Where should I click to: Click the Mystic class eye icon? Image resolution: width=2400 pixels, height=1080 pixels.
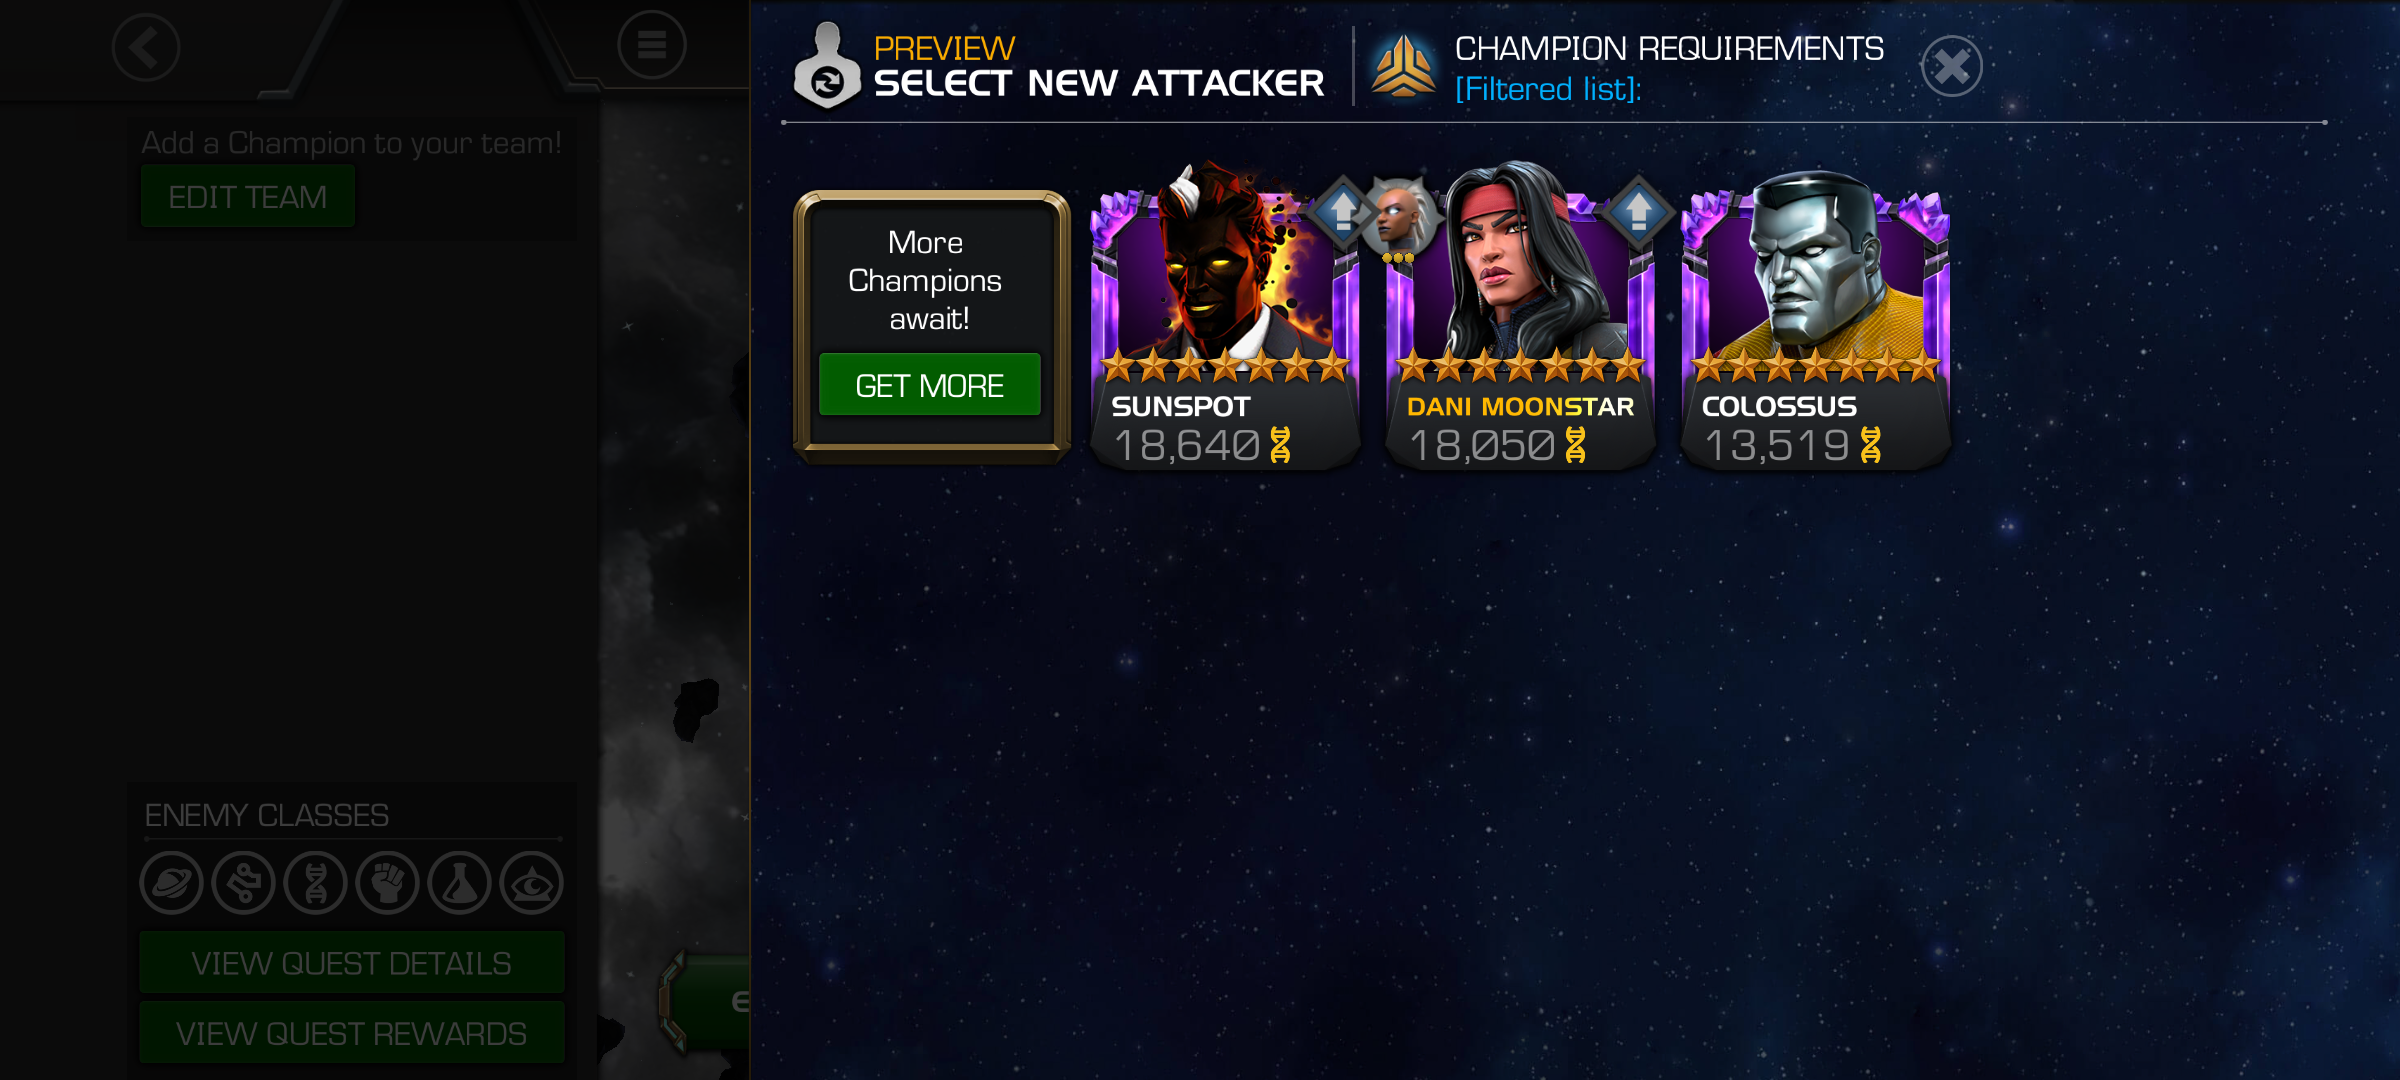click(532, 883)
